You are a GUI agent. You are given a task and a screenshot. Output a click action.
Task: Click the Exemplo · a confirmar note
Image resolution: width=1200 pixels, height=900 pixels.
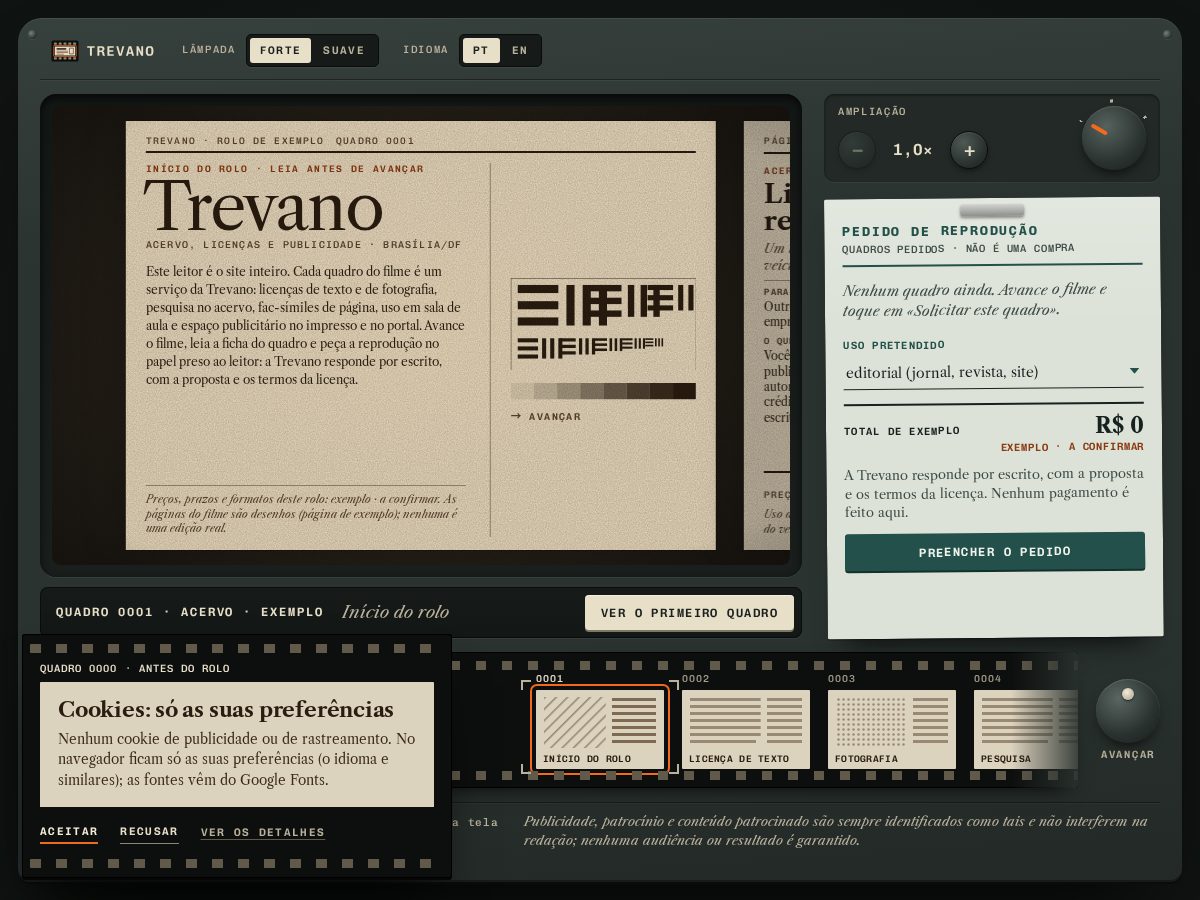tap(1072, 447)
